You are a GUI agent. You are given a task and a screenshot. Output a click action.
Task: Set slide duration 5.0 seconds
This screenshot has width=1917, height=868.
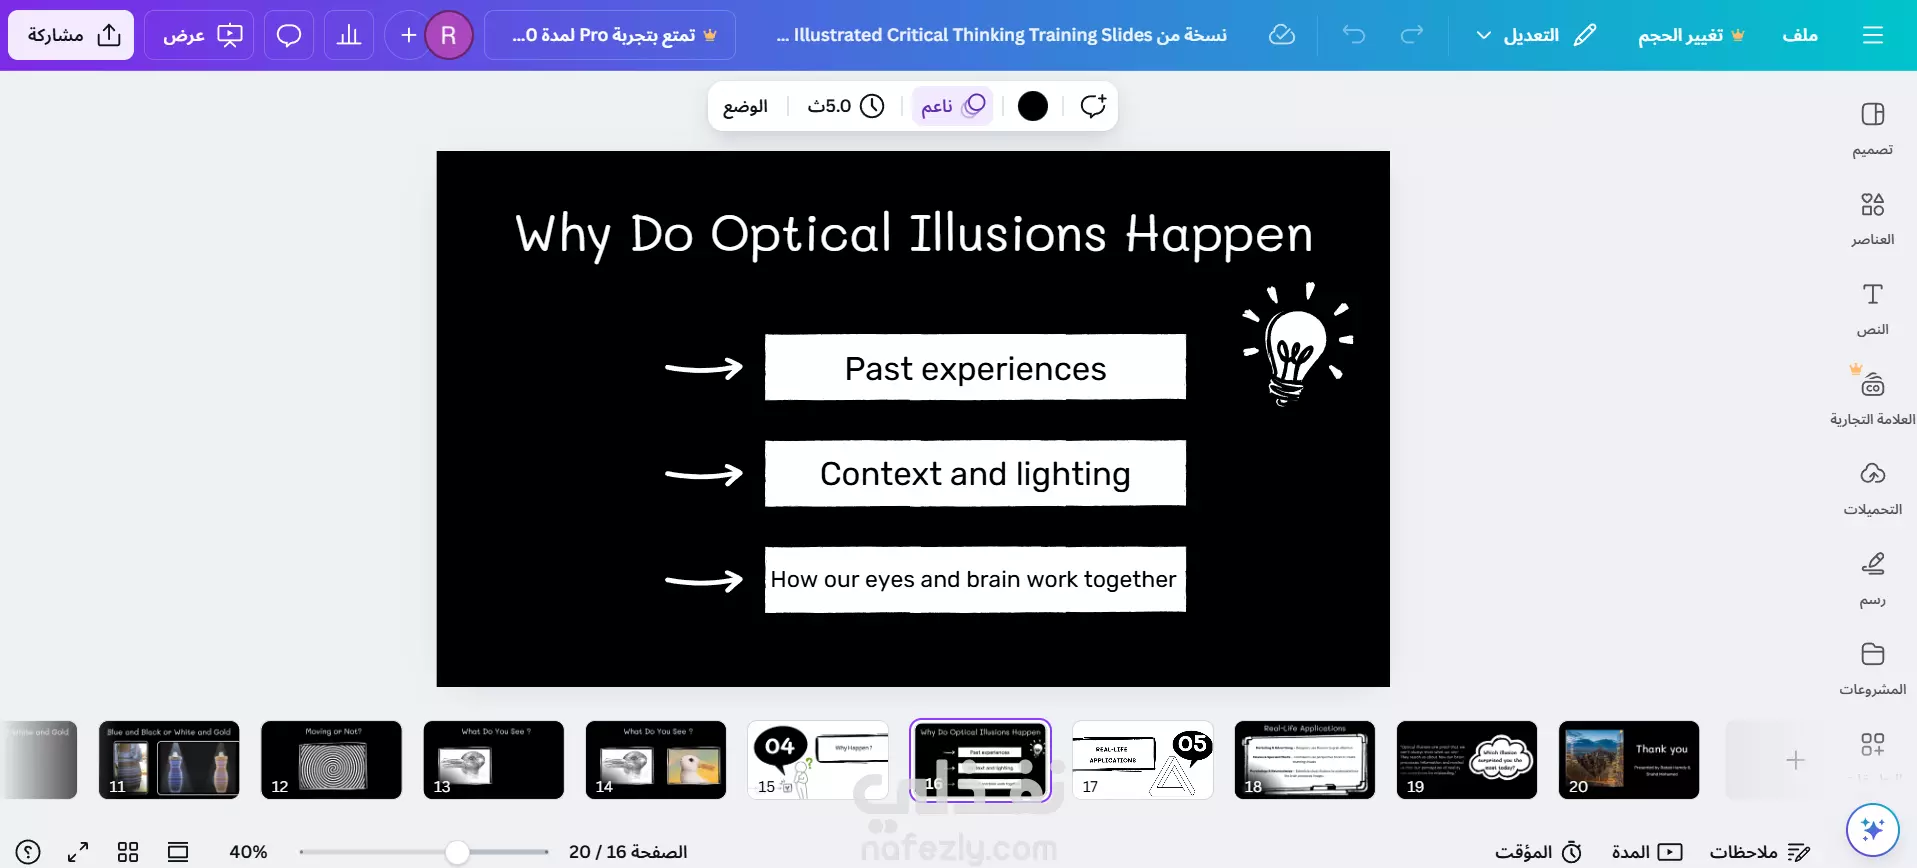tap(846, 106)
